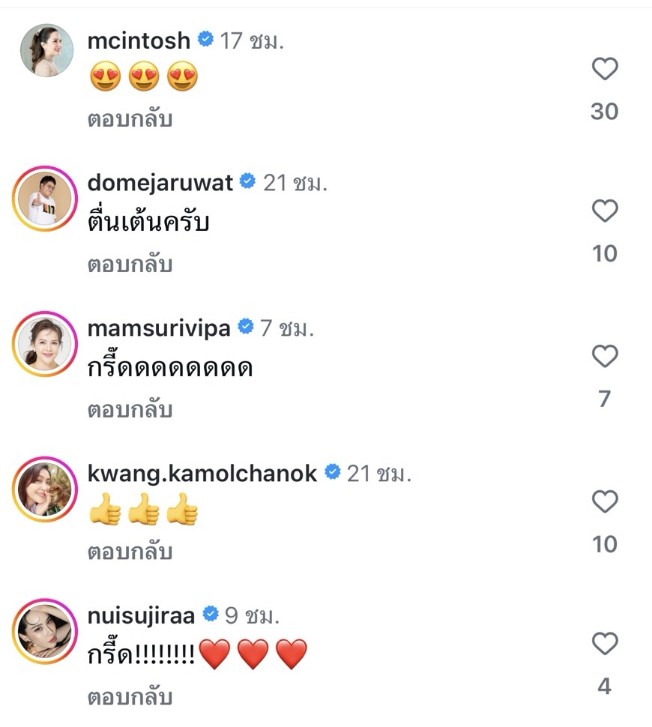The image size is (652, 727).
Task: Open username link nuisujiraa
Action: [141, 616]
